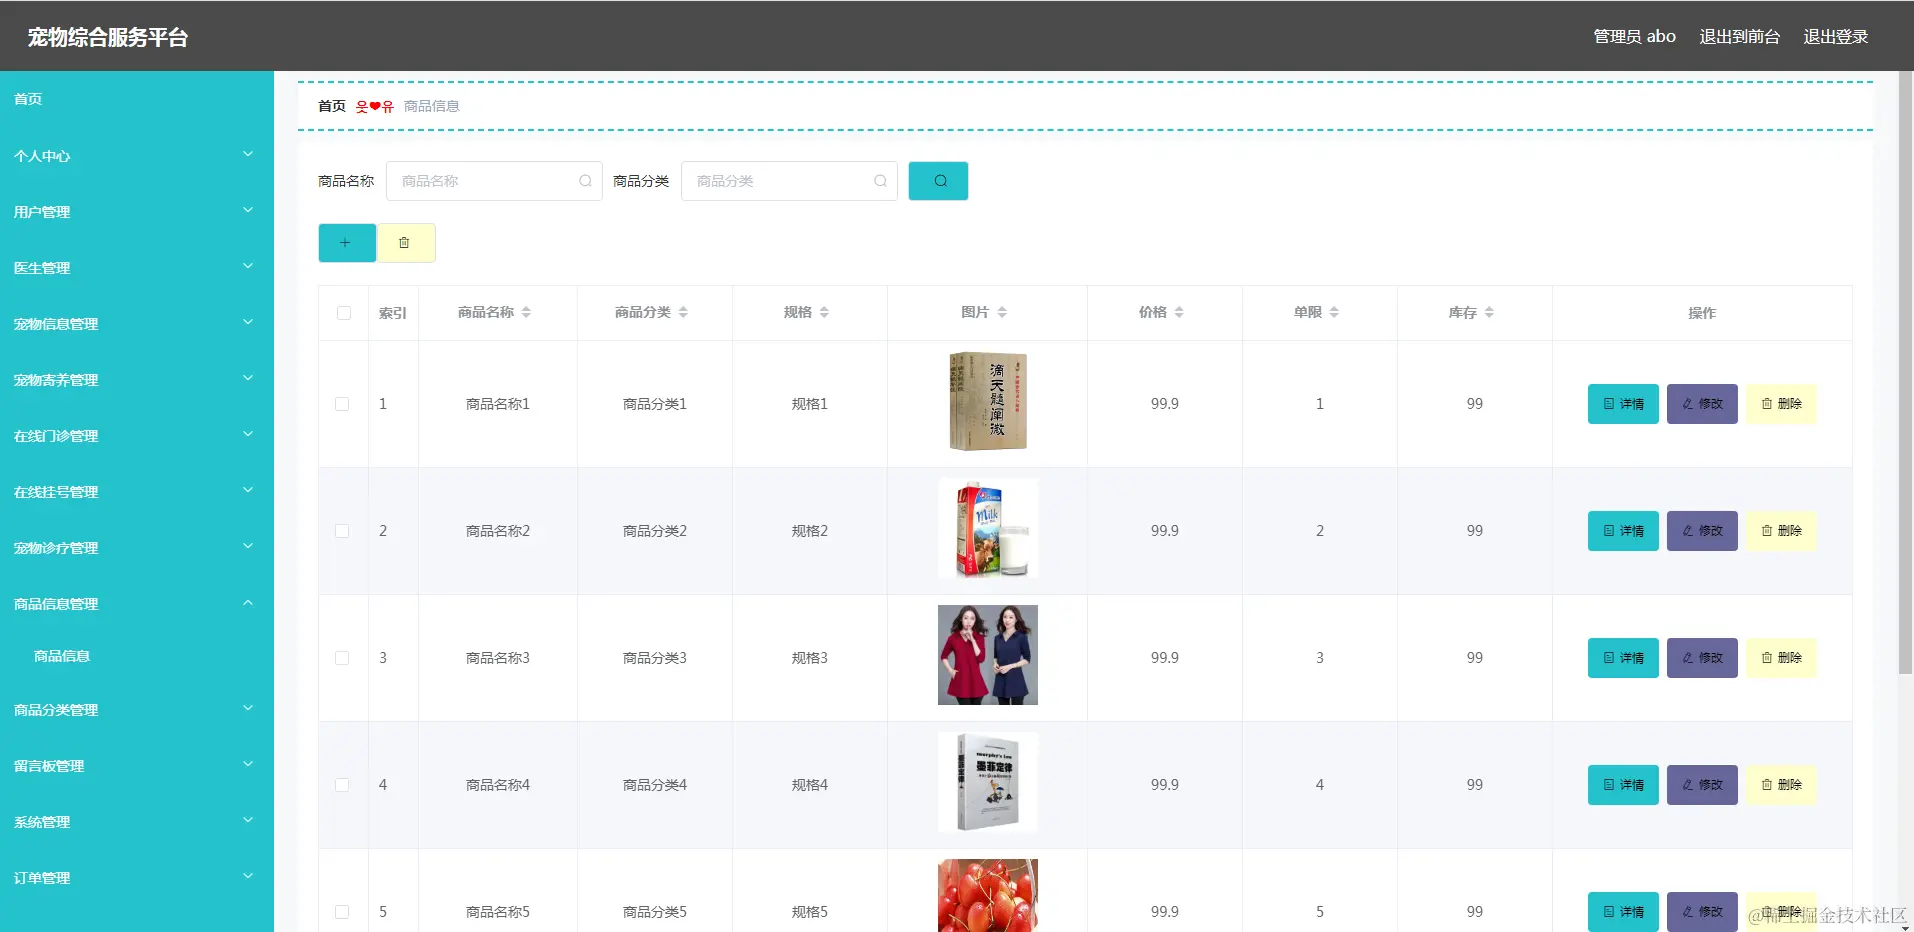
Task: Click 修改 for 商品名称3 row
Action: [x=1702, y=658]
